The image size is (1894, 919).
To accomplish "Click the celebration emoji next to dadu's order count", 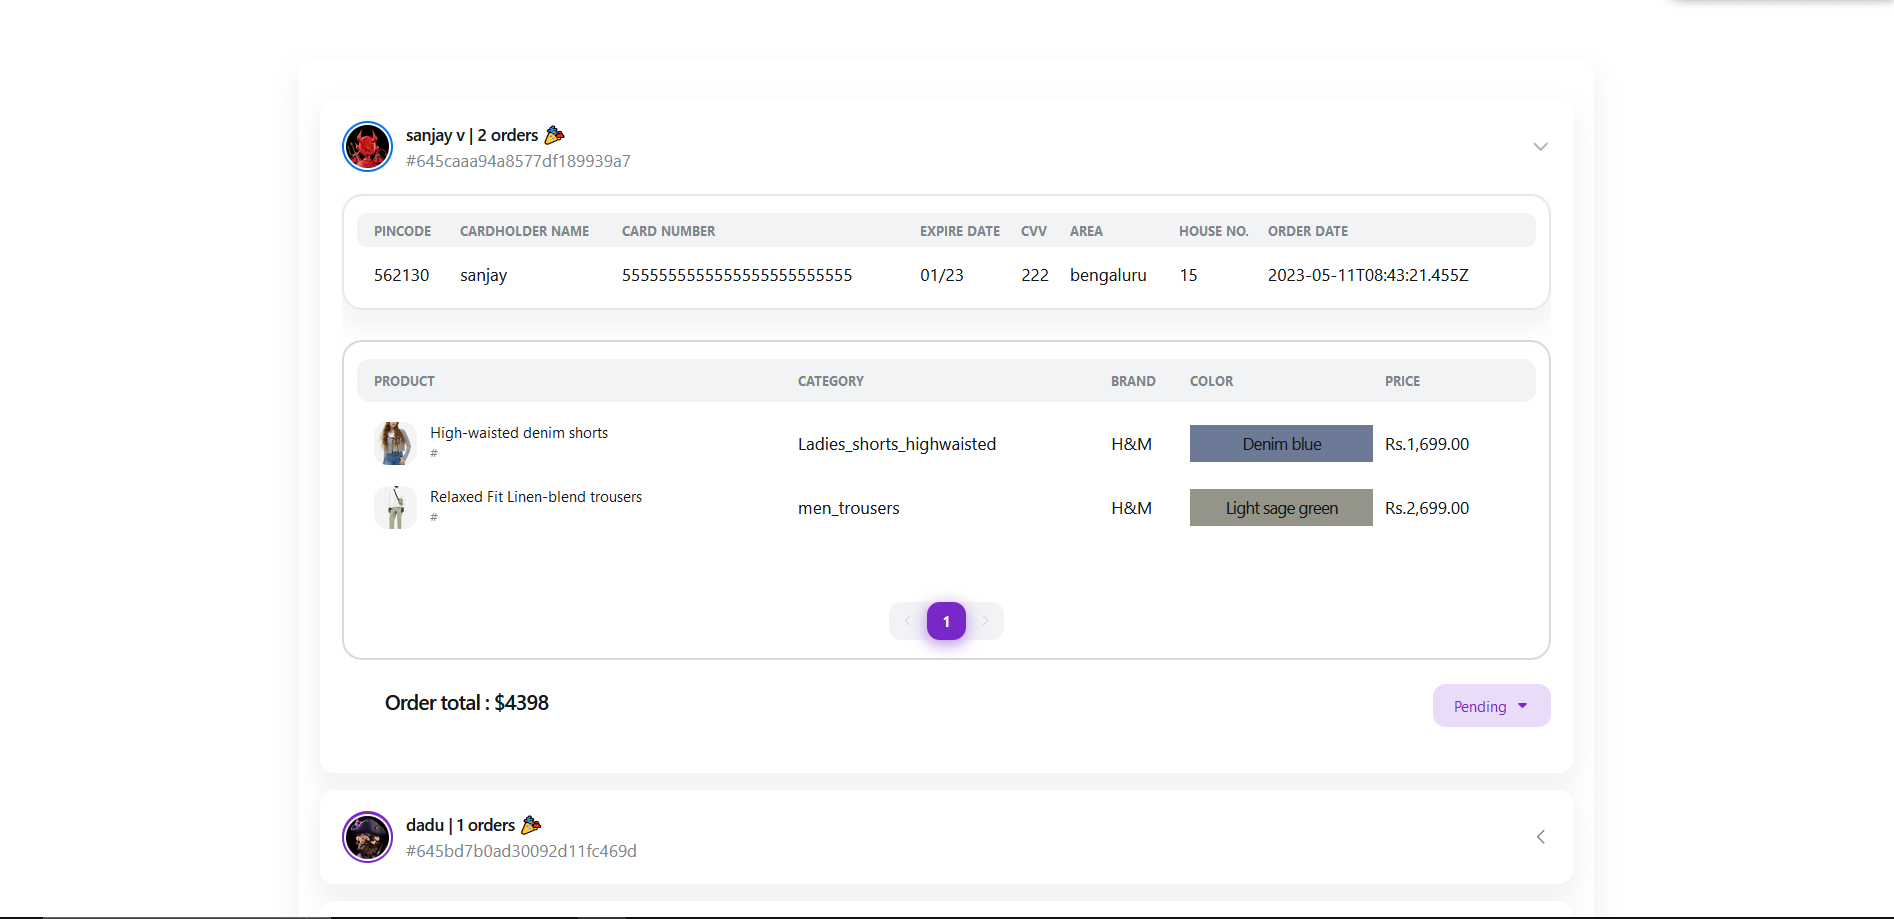I will (x=533, y=824).
